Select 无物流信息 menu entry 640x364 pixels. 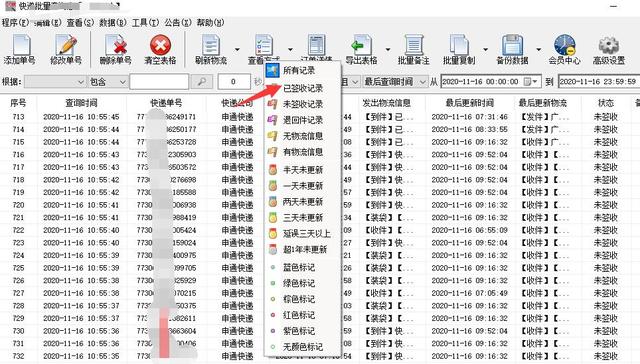(302, 136)
